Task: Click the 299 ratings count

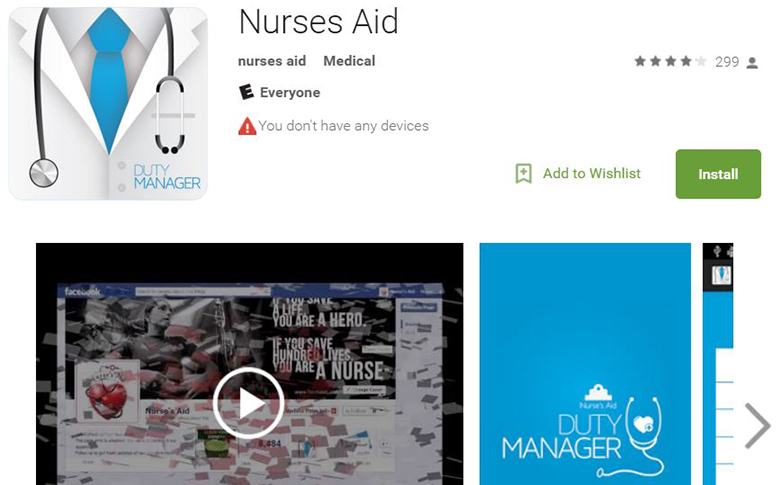Action: (x=727, y=62)
